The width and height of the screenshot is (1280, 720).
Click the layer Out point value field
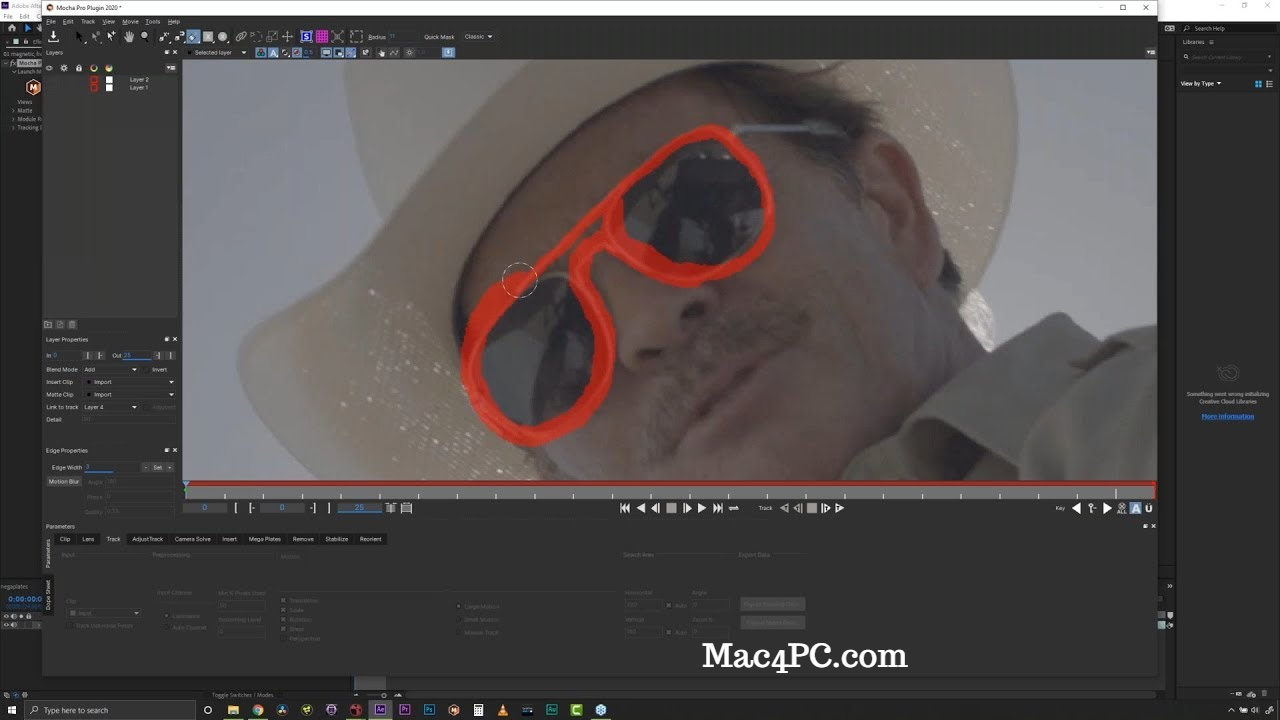pos(137,355)
